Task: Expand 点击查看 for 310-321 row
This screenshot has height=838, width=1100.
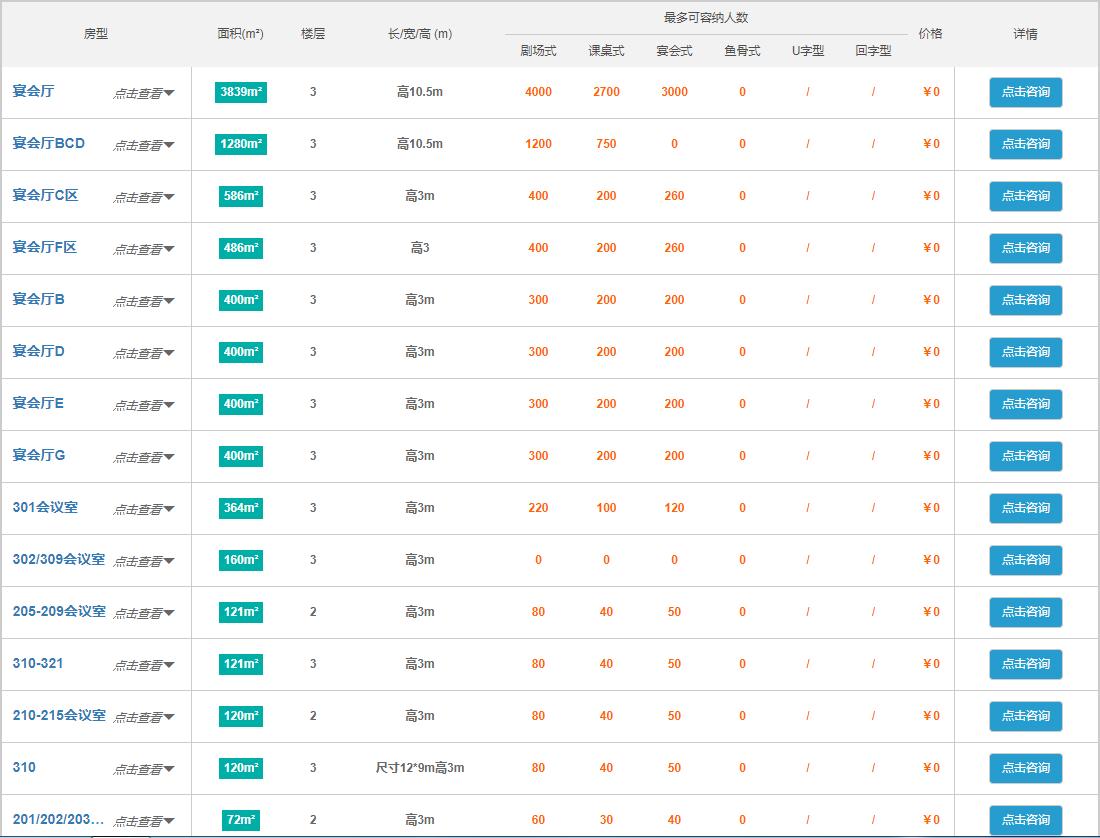Action: tap(143, 665)
